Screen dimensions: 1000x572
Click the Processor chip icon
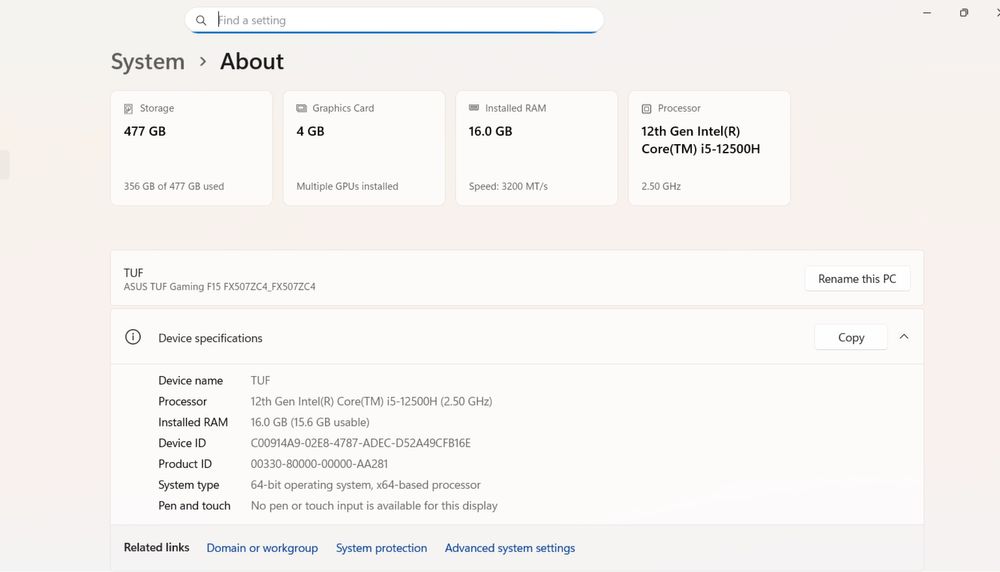point(647,108)
